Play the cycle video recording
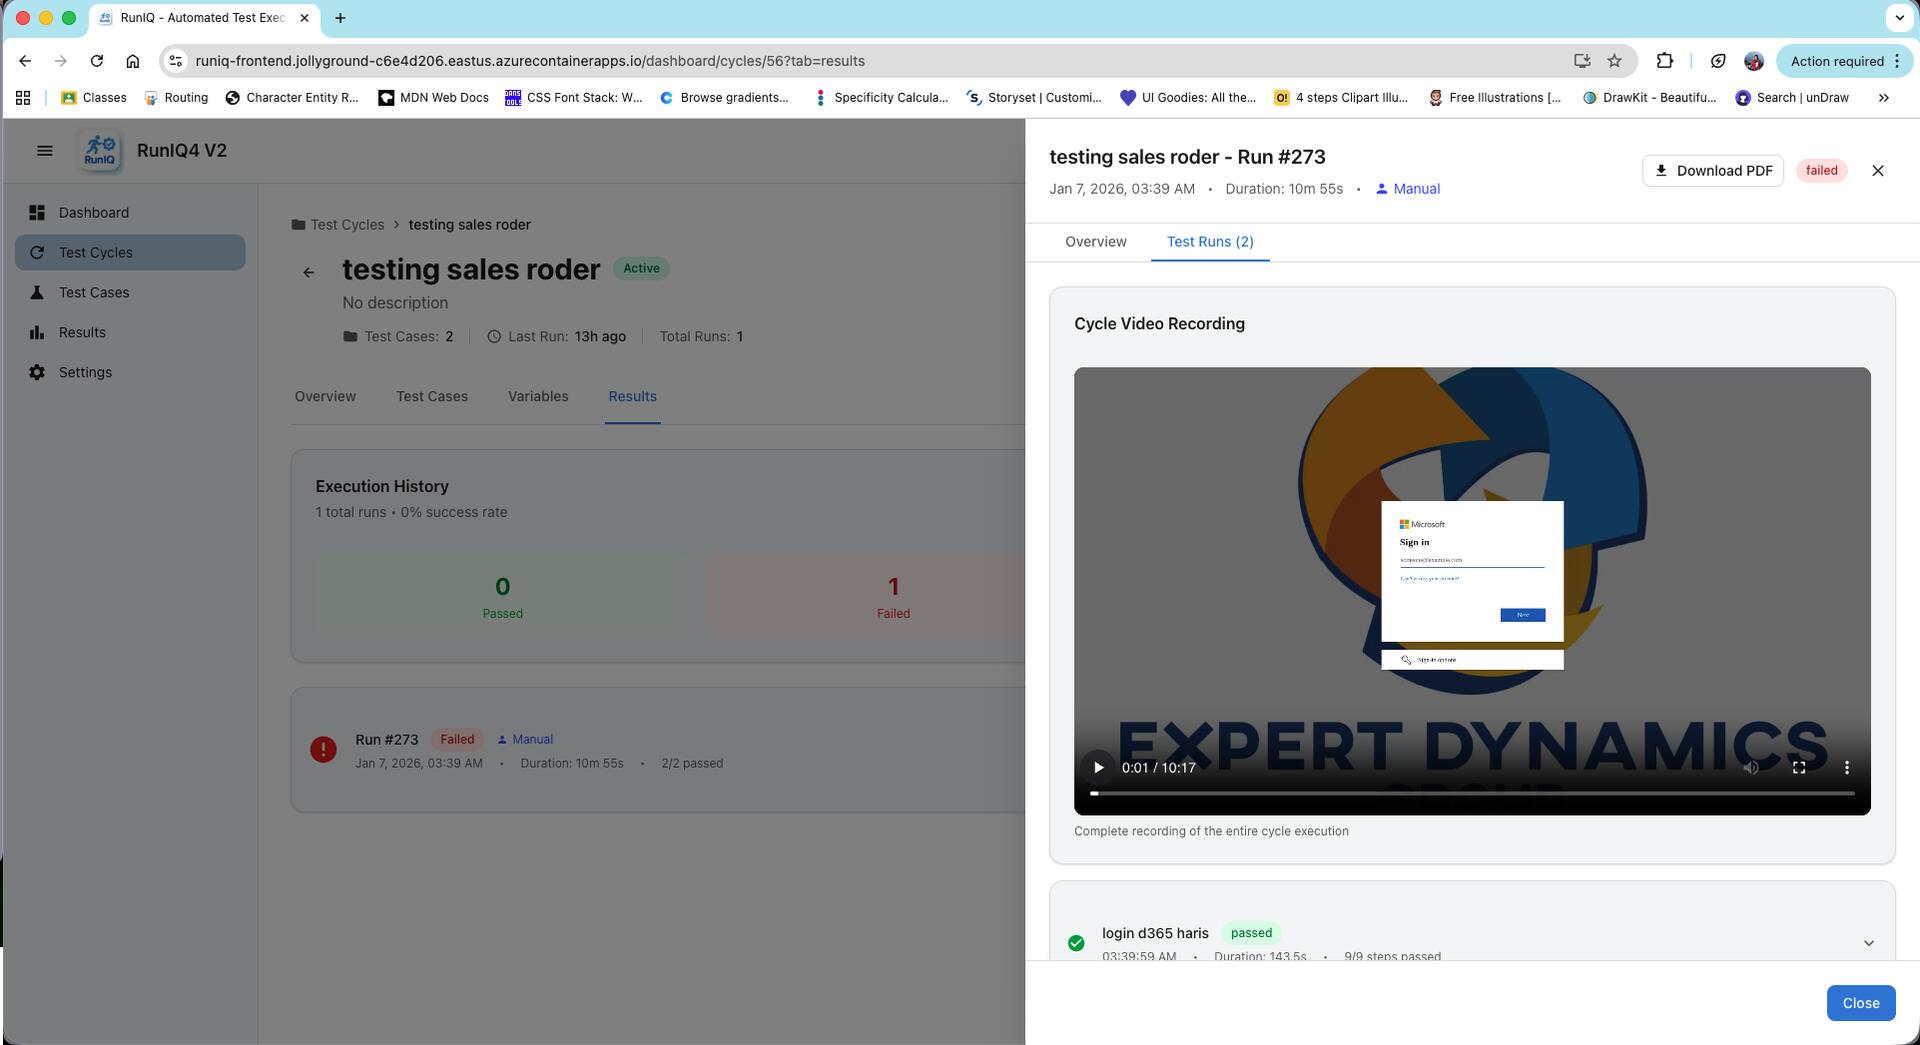The width and height of the screenshot is (1920, 1045). [1098, 768]
